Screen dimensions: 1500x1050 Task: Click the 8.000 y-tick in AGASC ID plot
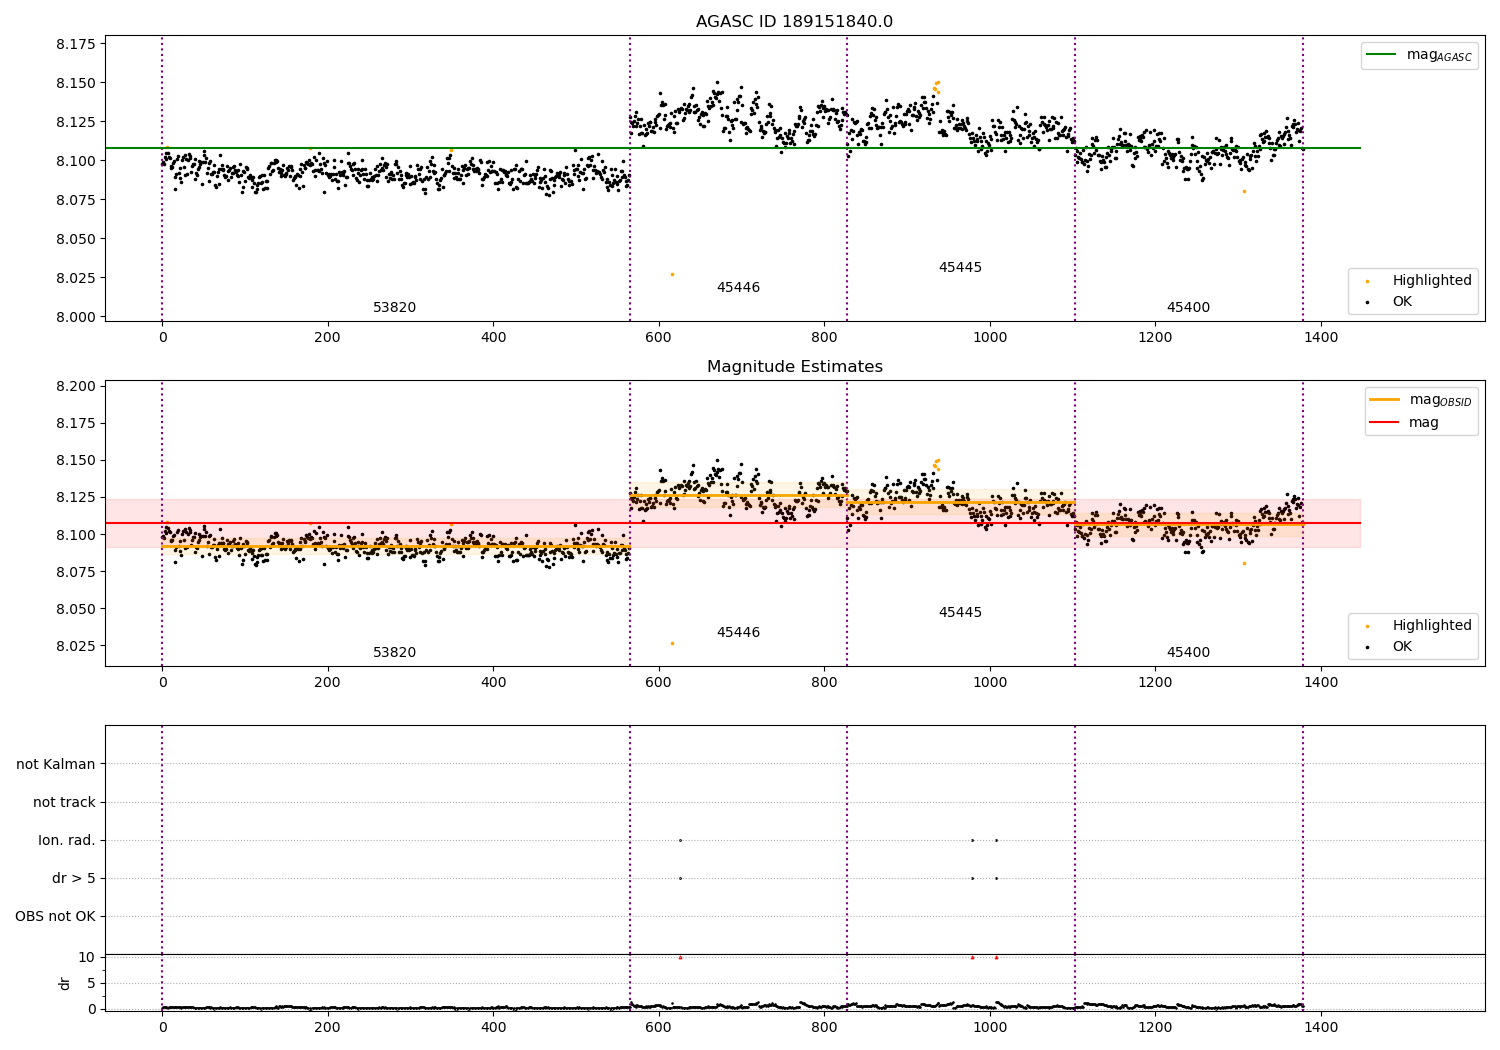pyautogui.click(x=75, y=317)
